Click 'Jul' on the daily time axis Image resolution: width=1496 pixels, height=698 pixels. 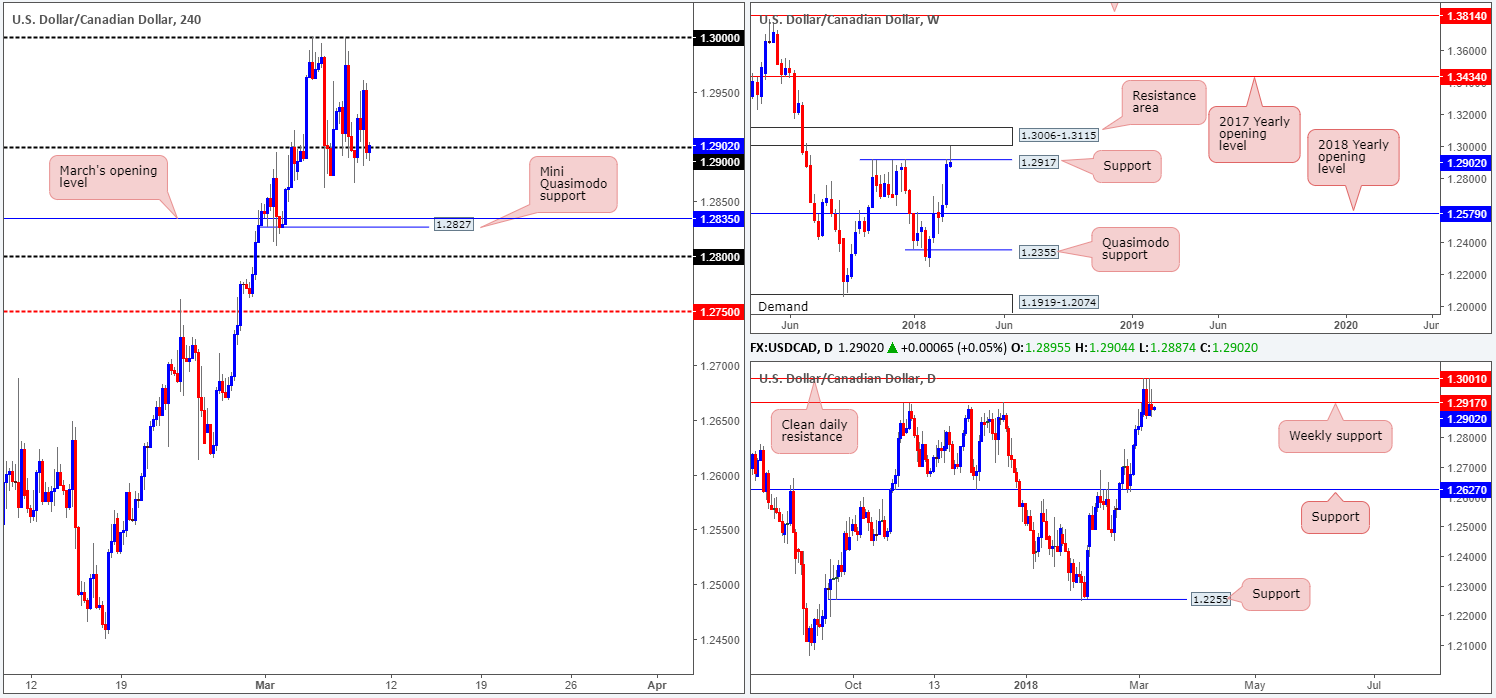tap(1374, 686)
